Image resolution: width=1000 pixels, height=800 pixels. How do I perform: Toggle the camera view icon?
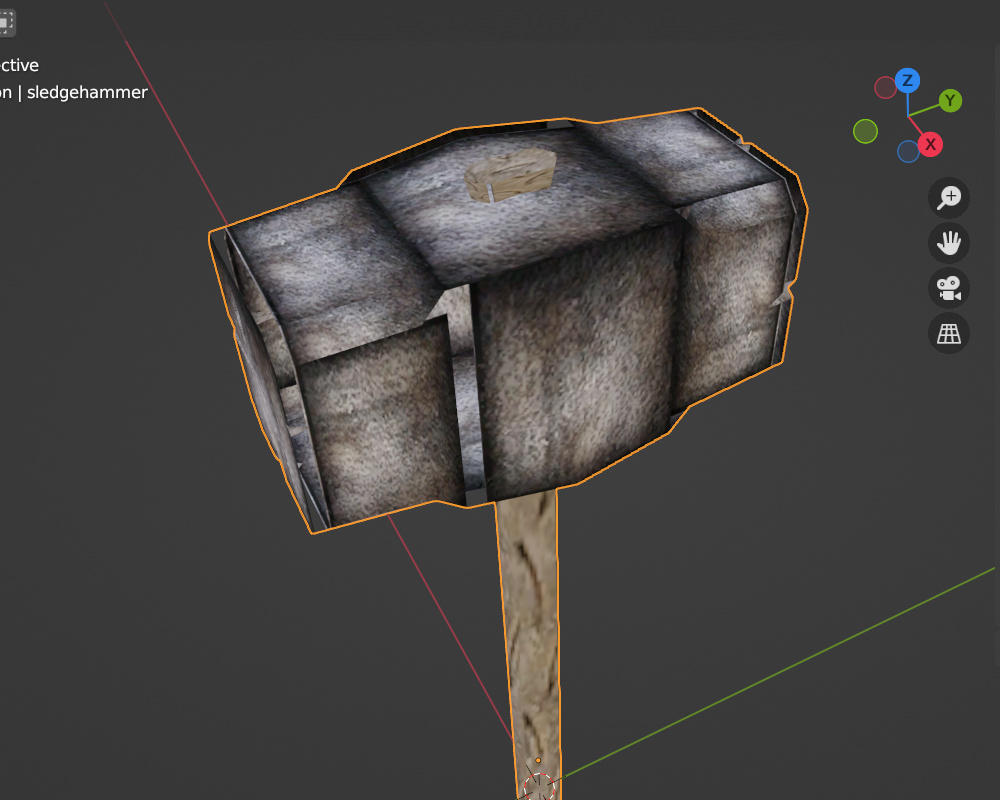(x=948, y=288)
